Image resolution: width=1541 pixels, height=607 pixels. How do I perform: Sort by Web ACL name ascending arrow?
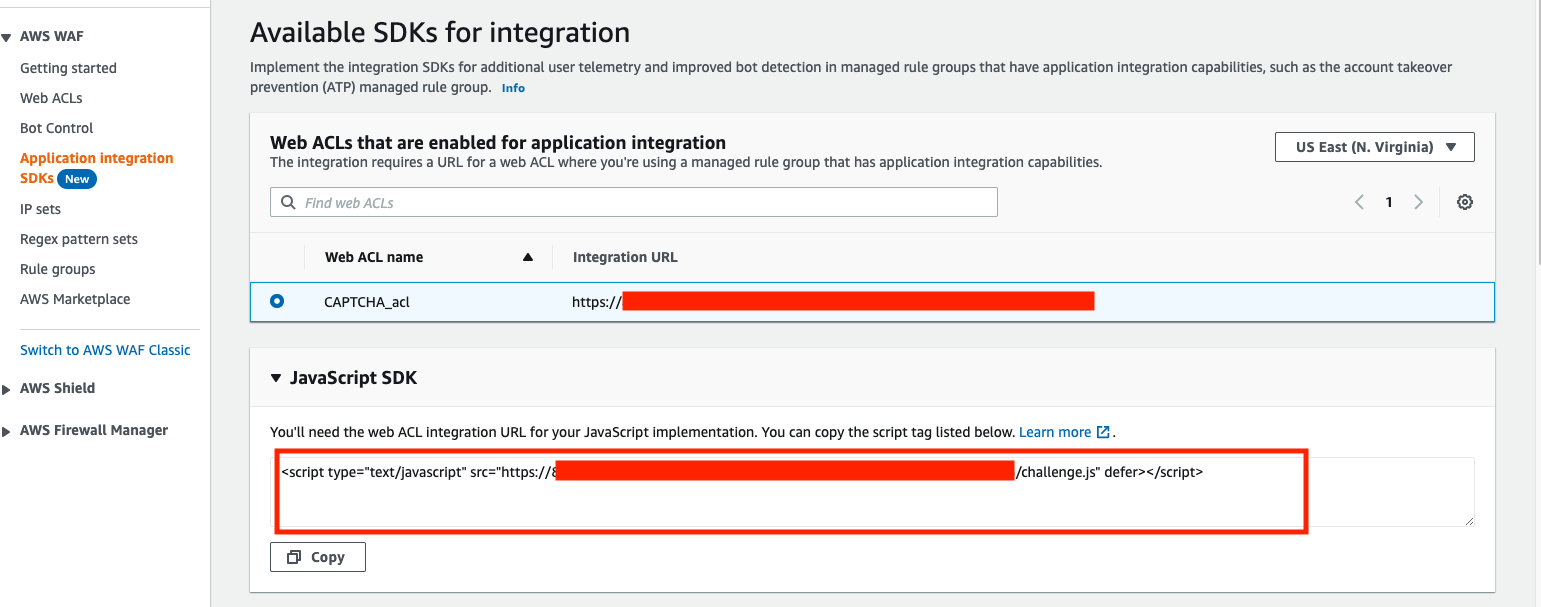(x=528, y=257)
